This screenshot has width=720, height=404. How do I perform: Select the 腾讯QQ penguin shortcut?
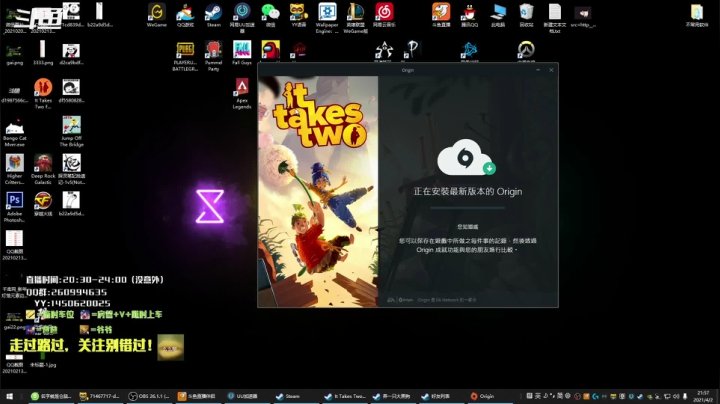(470, 16)
